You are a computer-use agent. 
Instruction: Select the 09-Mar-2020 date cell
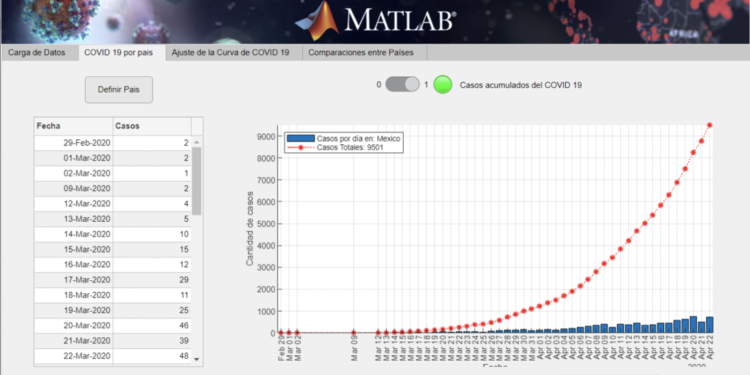click(74, 188)
